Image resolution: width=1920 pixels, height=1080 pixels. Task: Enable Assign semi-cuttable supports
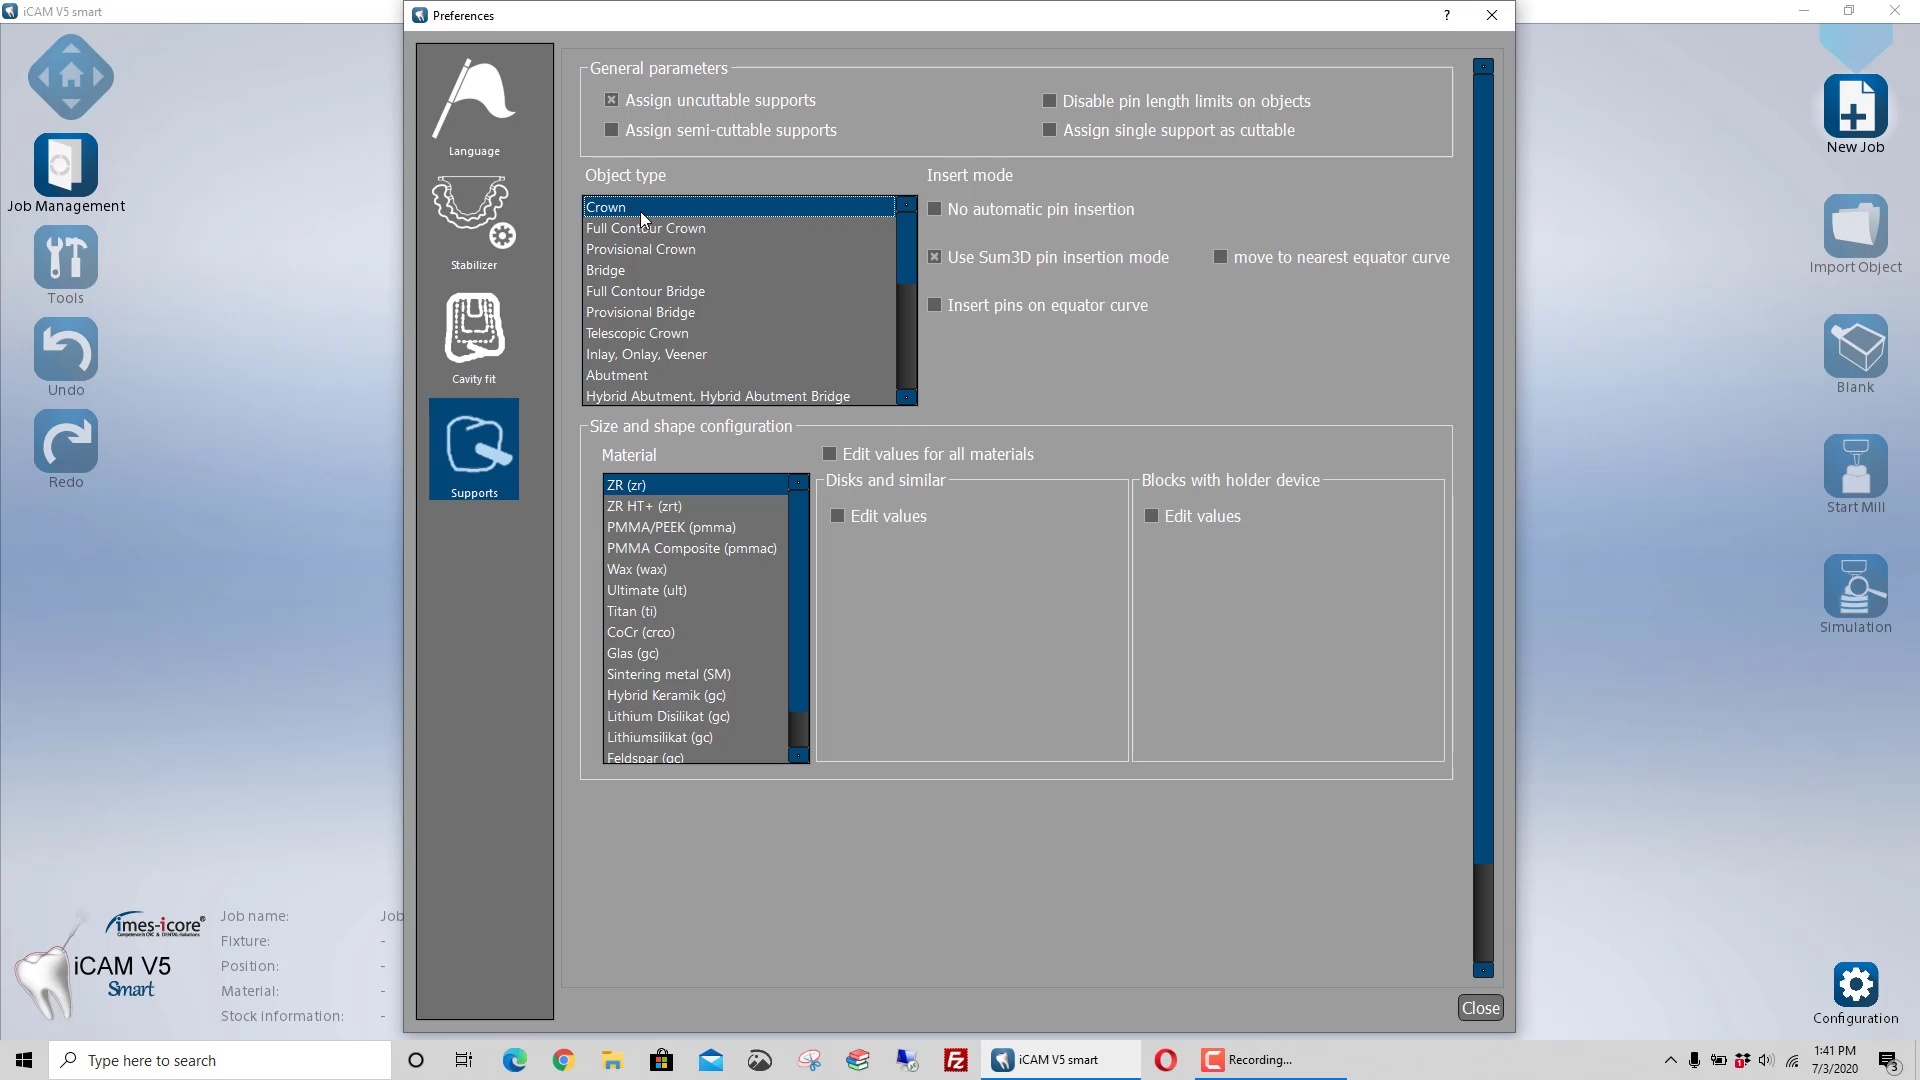(x=611, y=129)
